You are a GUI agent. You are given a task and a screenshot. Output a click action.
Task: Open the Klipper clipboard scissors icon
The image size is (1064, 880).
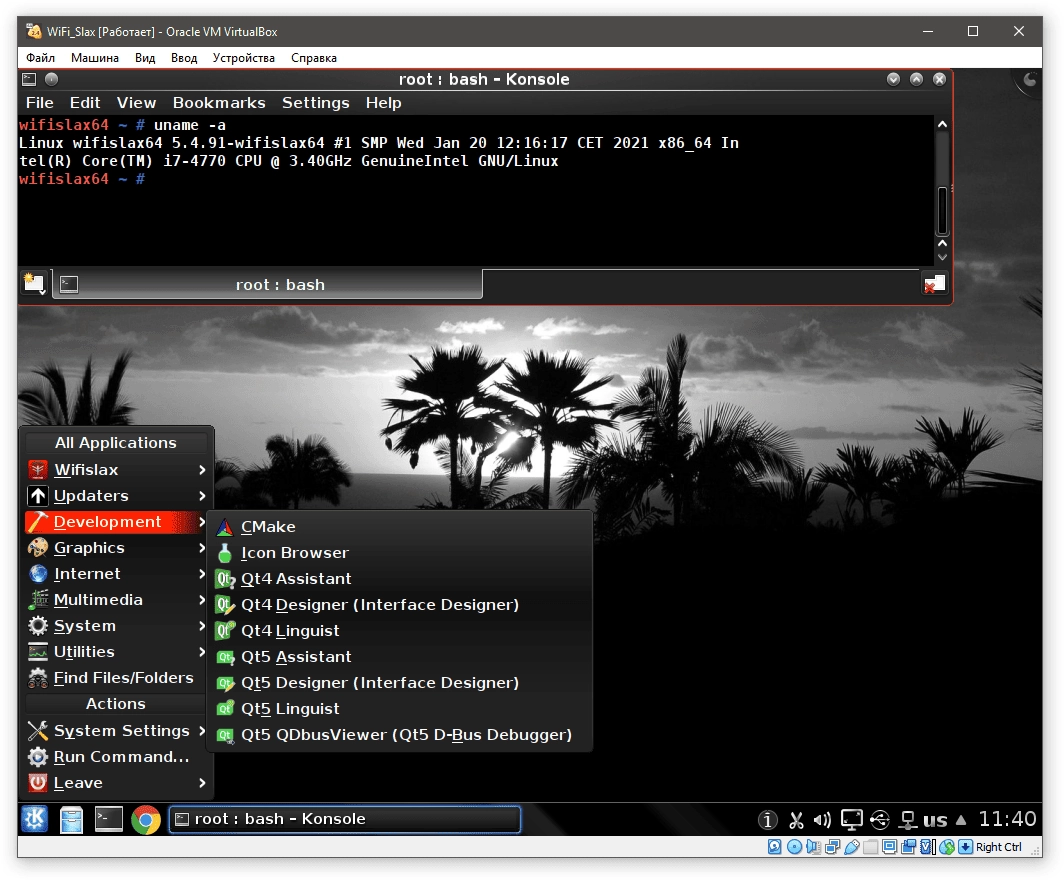796,820
